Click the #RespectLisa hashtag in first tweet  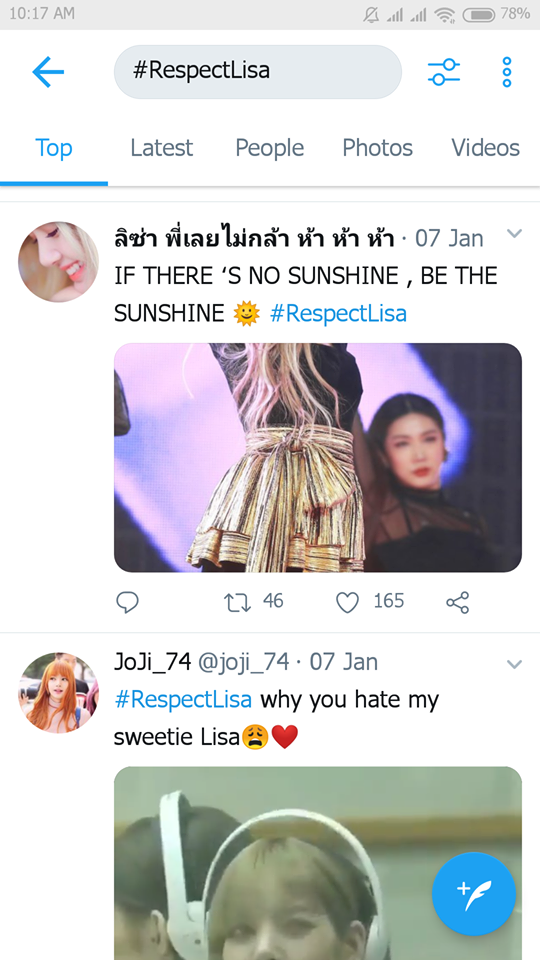point(338,313)
